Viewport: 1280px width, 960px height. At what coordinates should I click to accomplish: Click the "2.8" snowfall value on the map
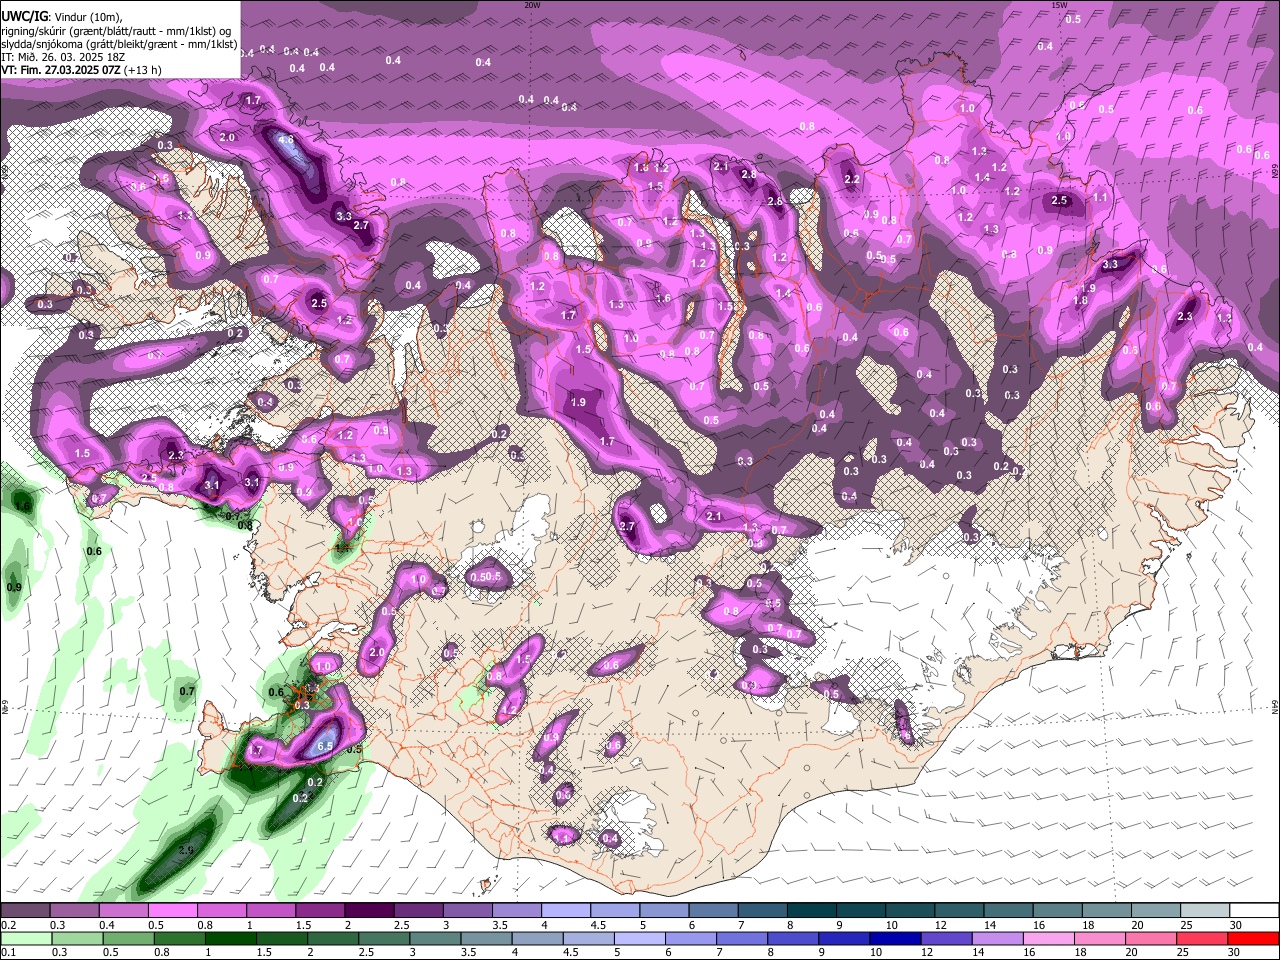(x=749, y=175)
